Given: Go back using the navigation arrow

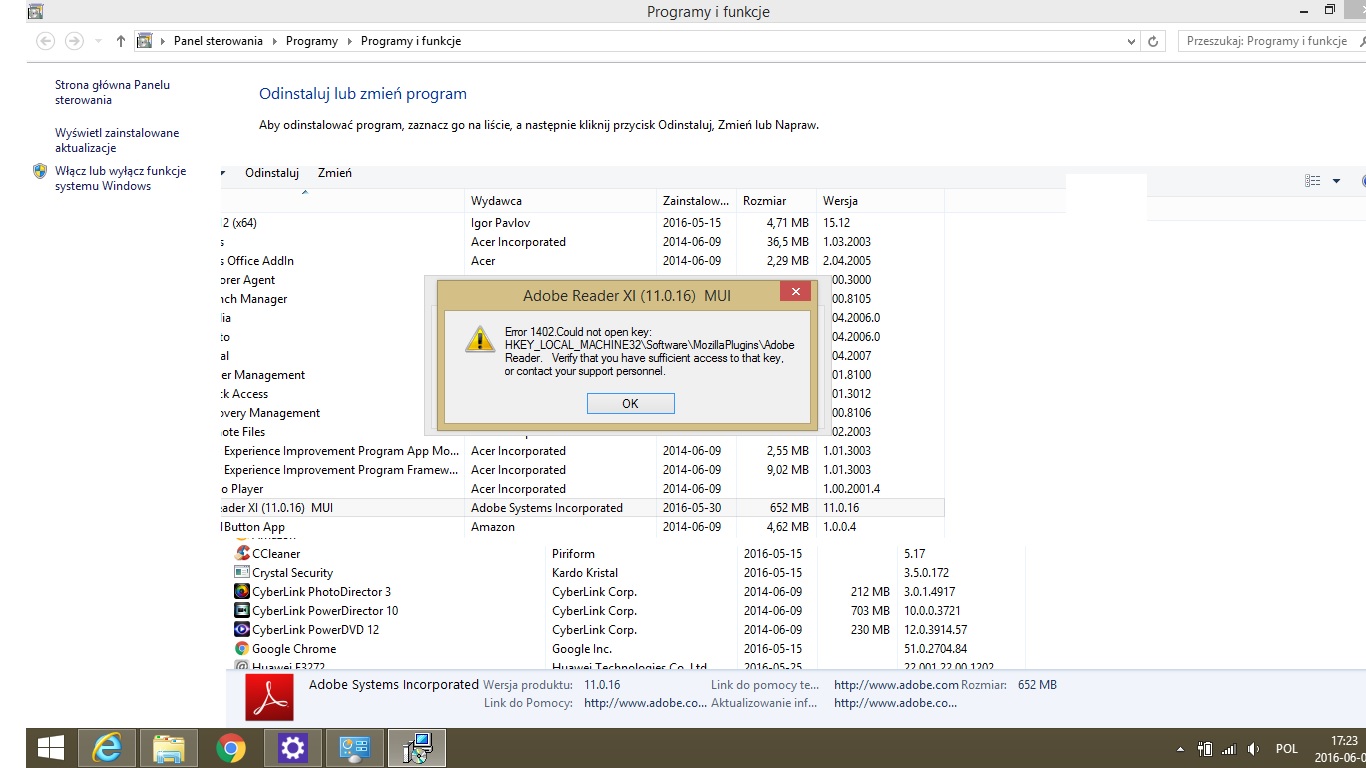Looking at the screenshot, I should pos(45,41).
